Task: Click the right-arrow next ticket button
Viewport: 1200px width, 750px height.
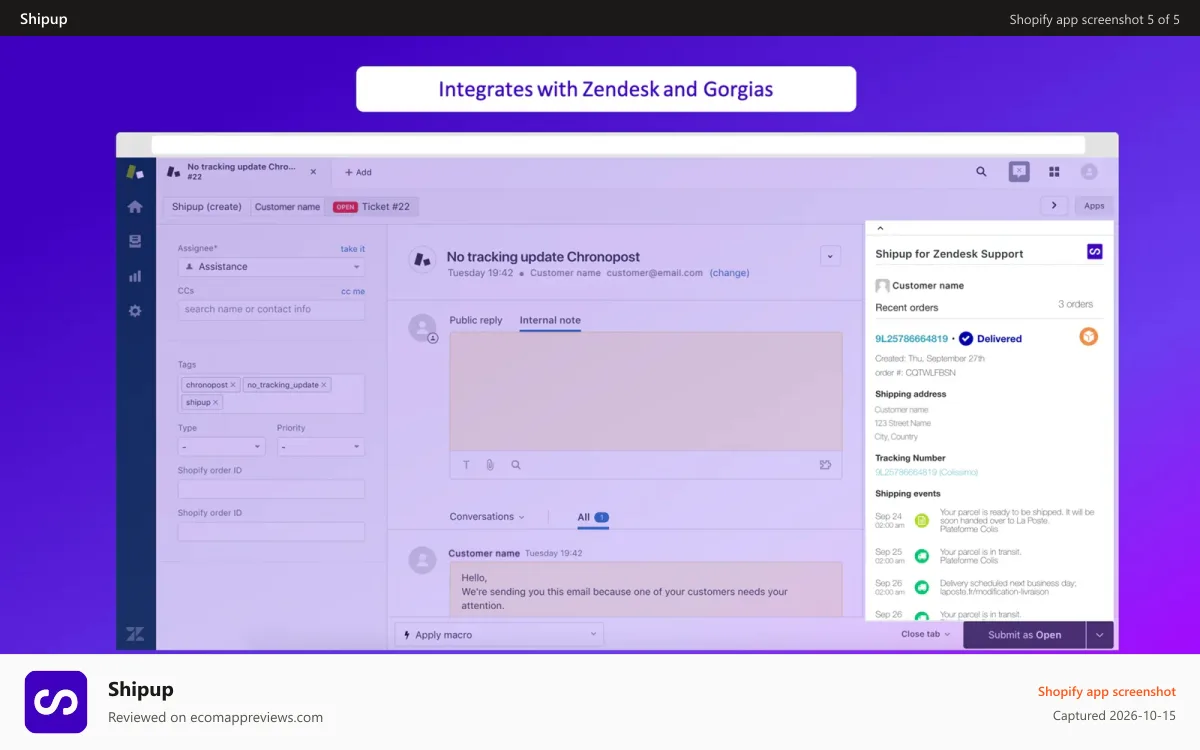Action: click(1054, 205)
